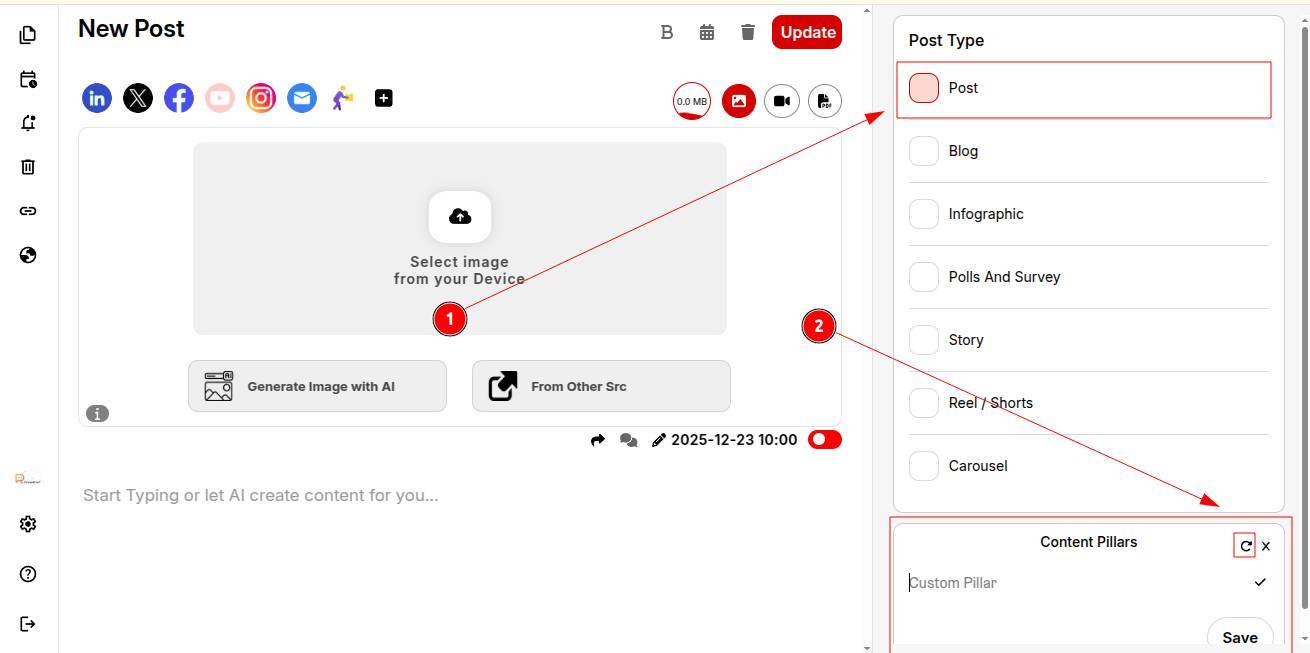Click the refresh icon in Content Pillars

(1245, 546)
